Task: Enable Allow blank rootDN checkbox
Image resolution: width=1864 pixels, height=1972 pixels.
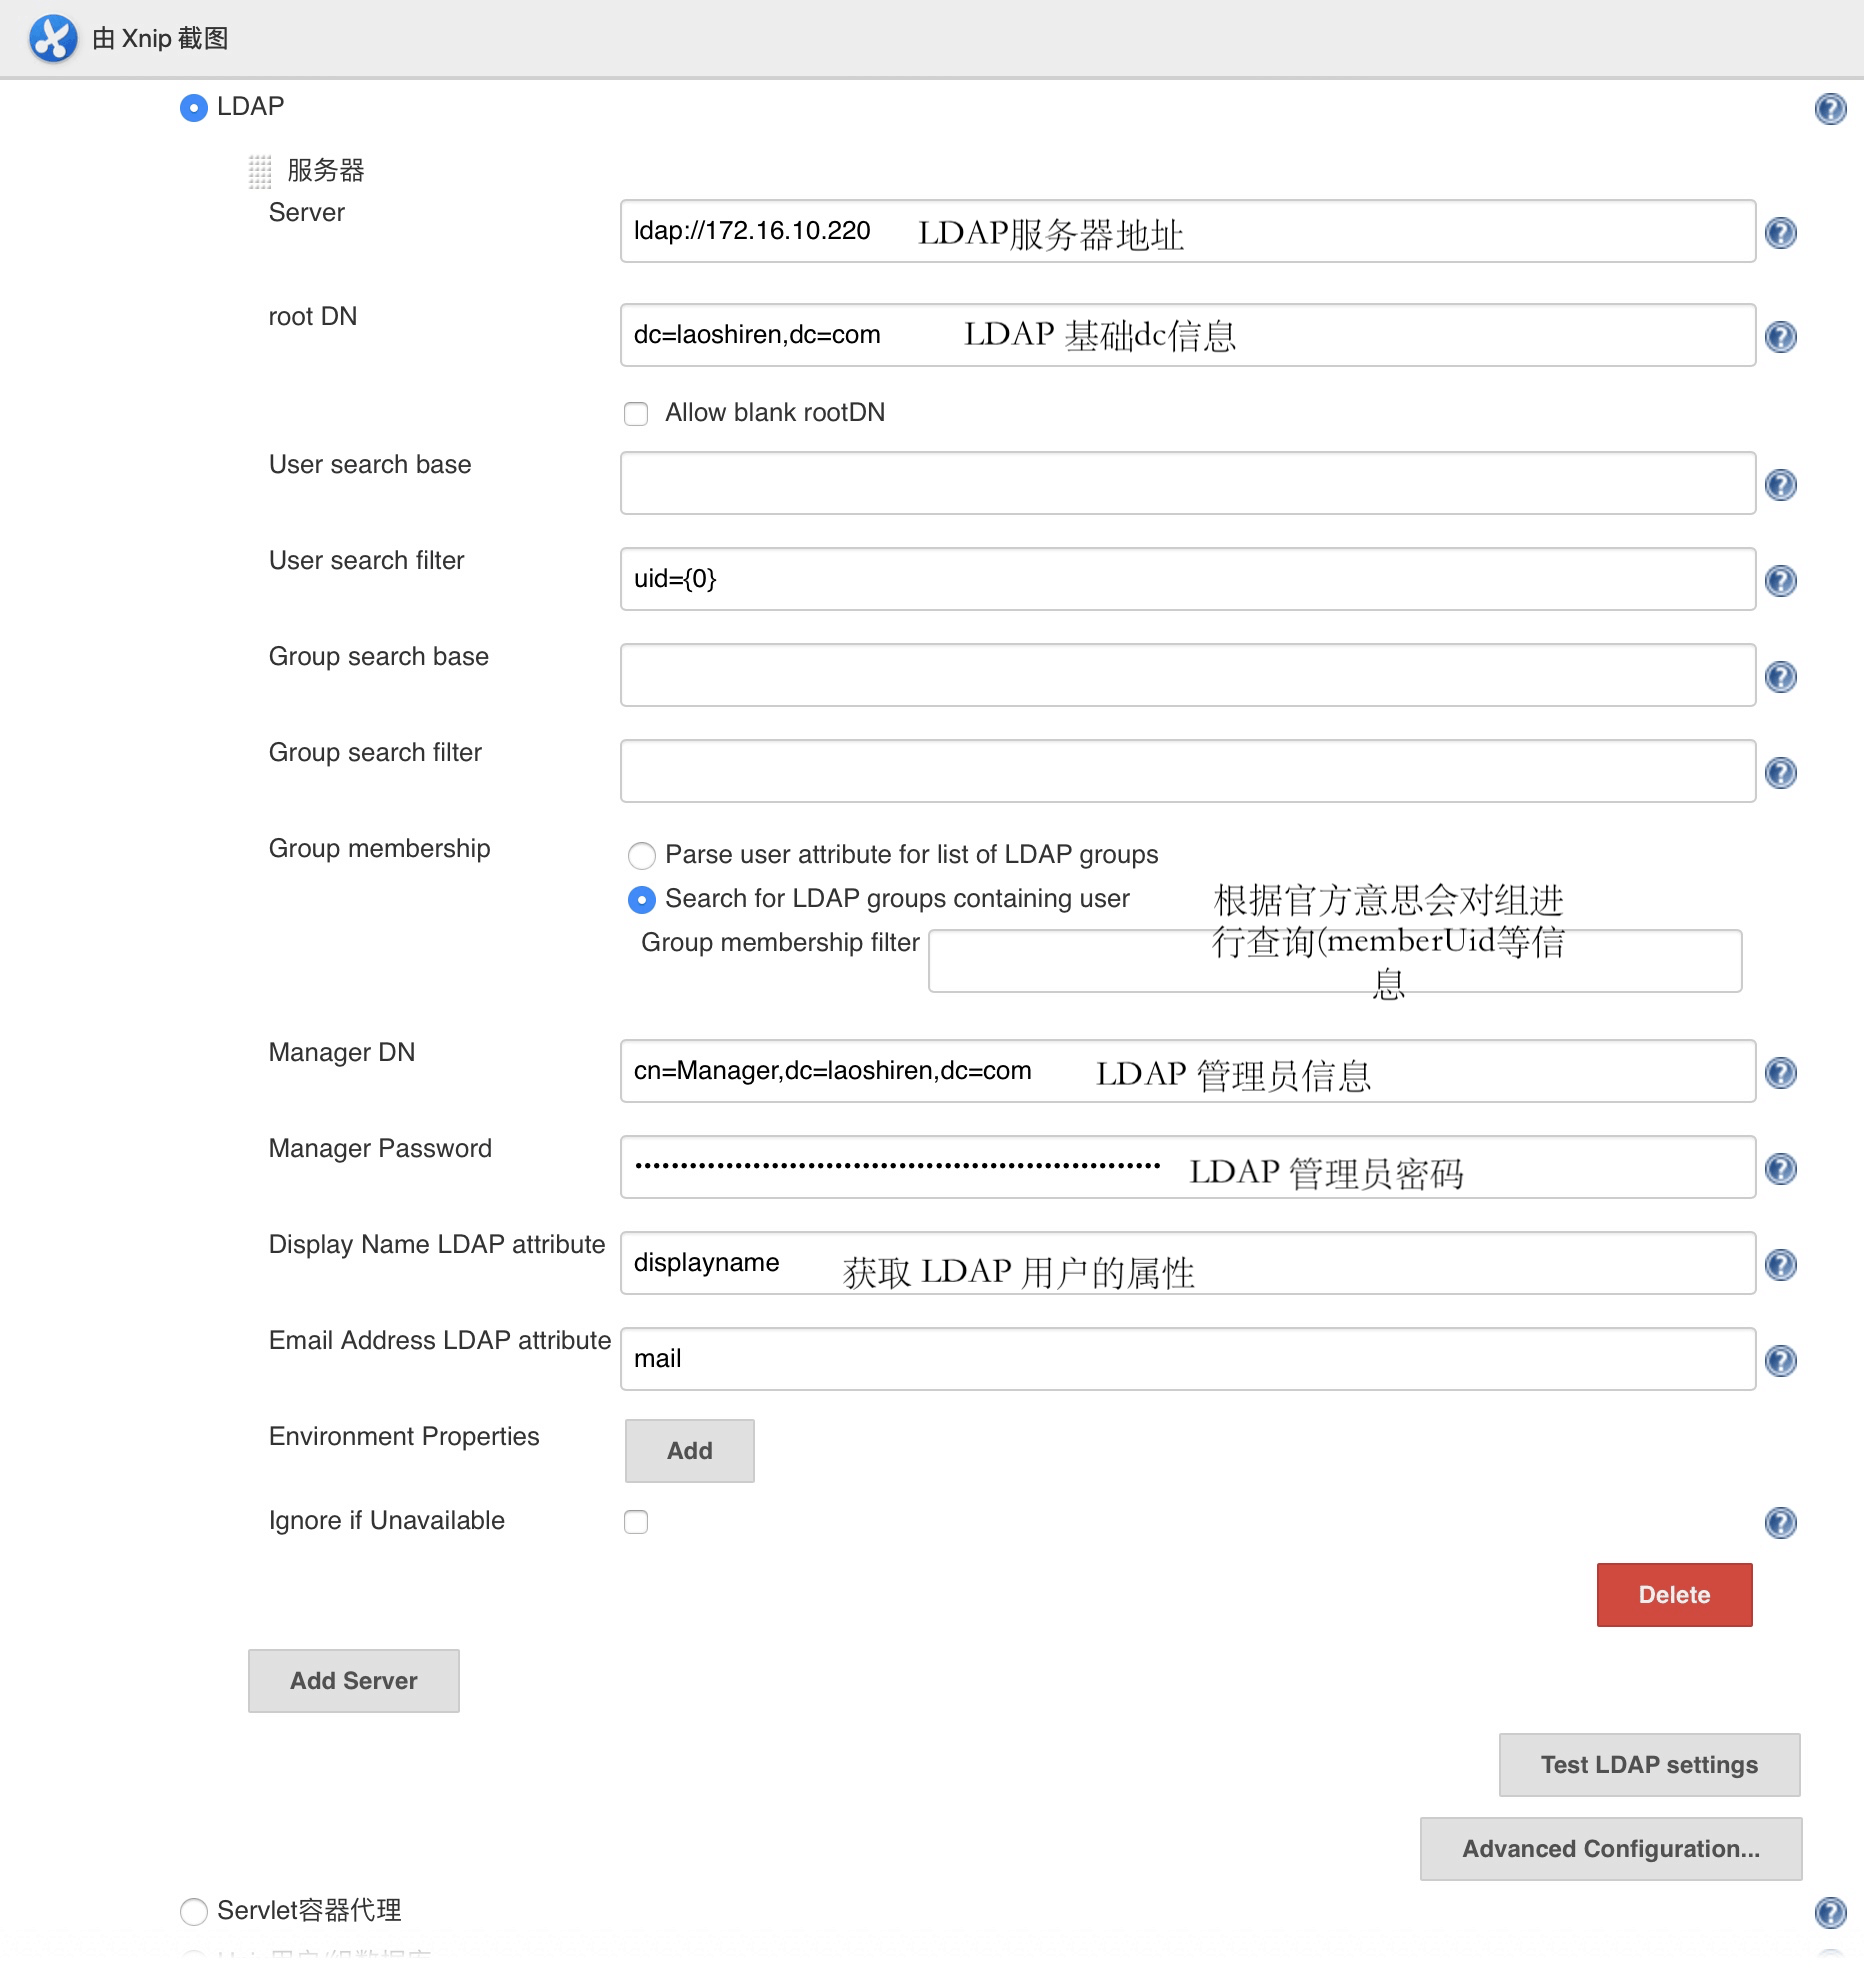Action: click(636, 414)
